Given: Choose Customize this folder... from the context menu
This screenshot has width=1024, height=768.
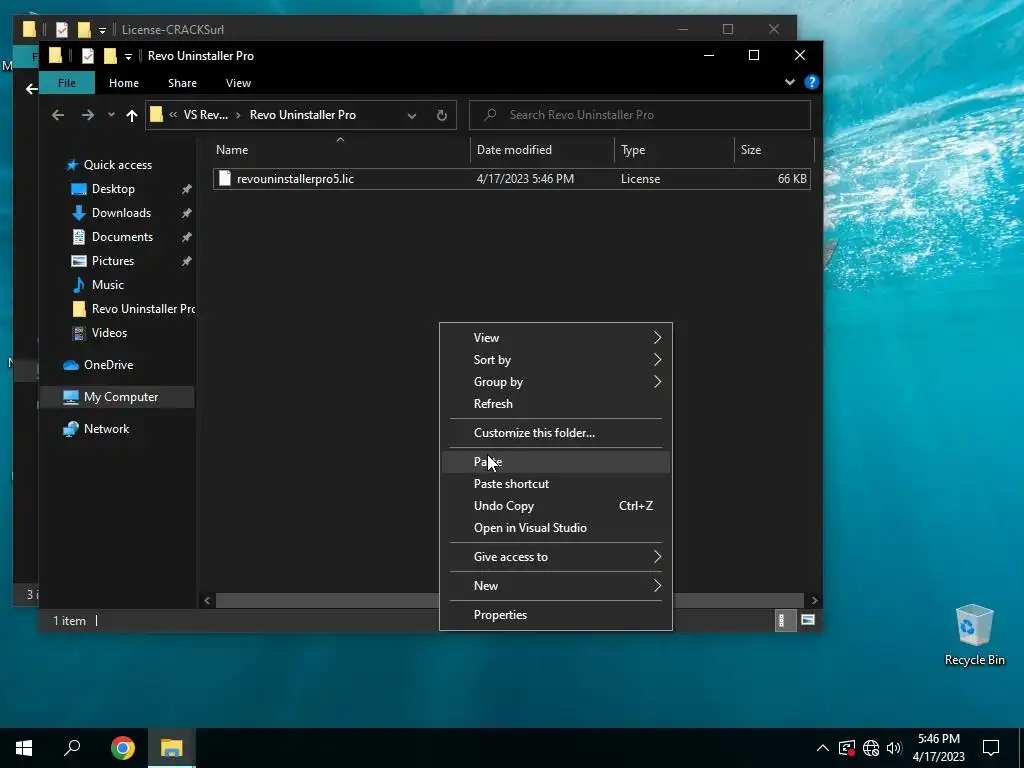Looking at the screenshot, I should point(556,433).
